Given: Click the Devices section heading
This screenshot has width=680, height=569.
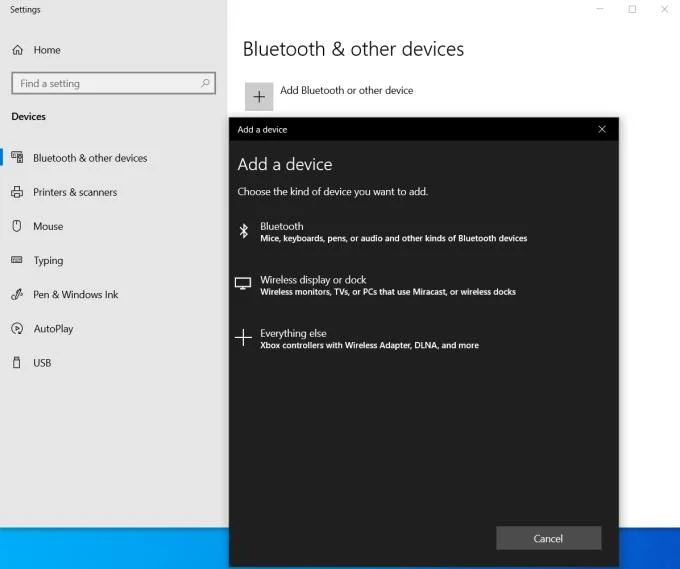Looking at the screenshot, I should coord(29,116).
